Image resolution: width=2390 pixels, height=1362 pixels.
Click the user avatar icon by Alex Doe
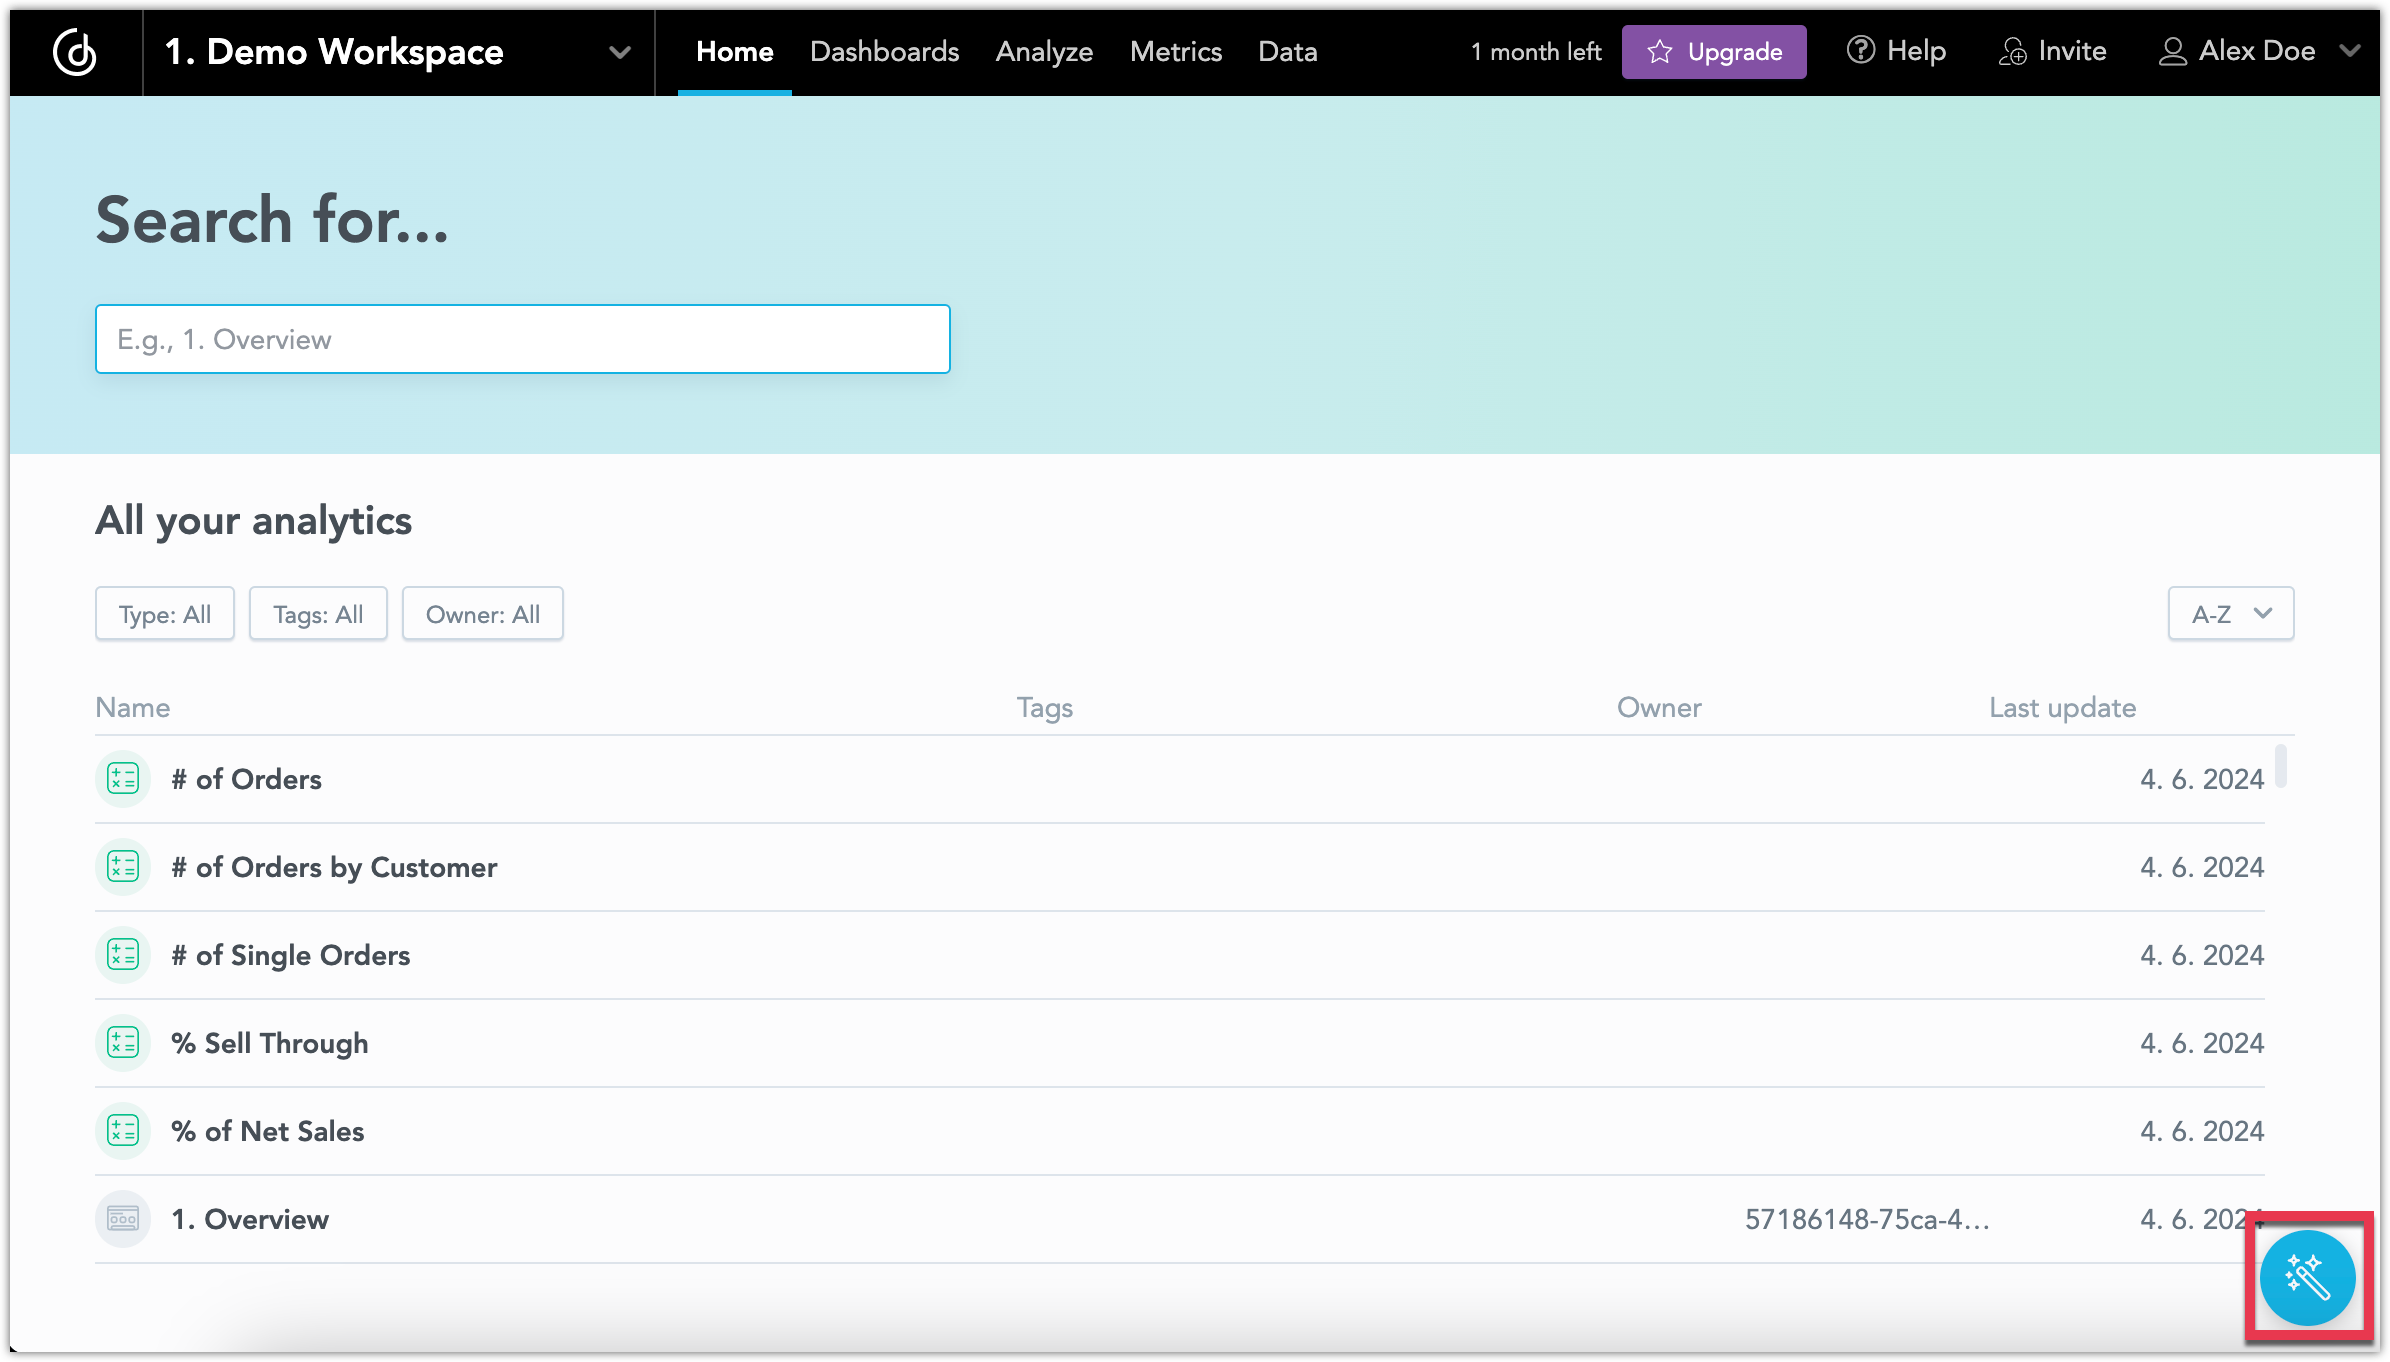(x=2172, y=51)
